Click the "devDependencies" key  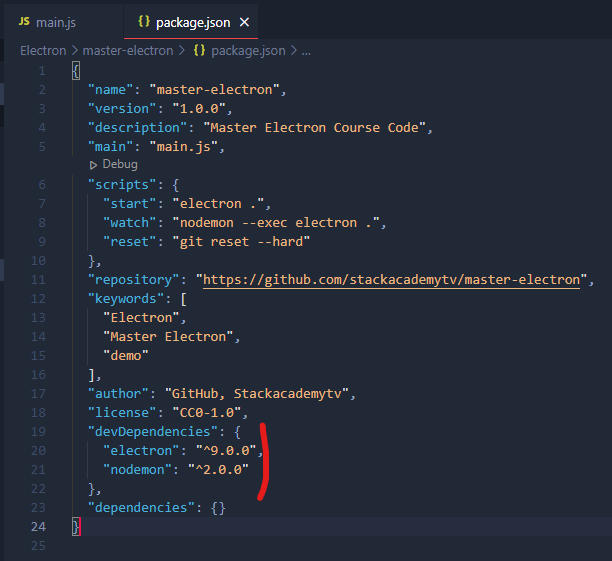153,431
